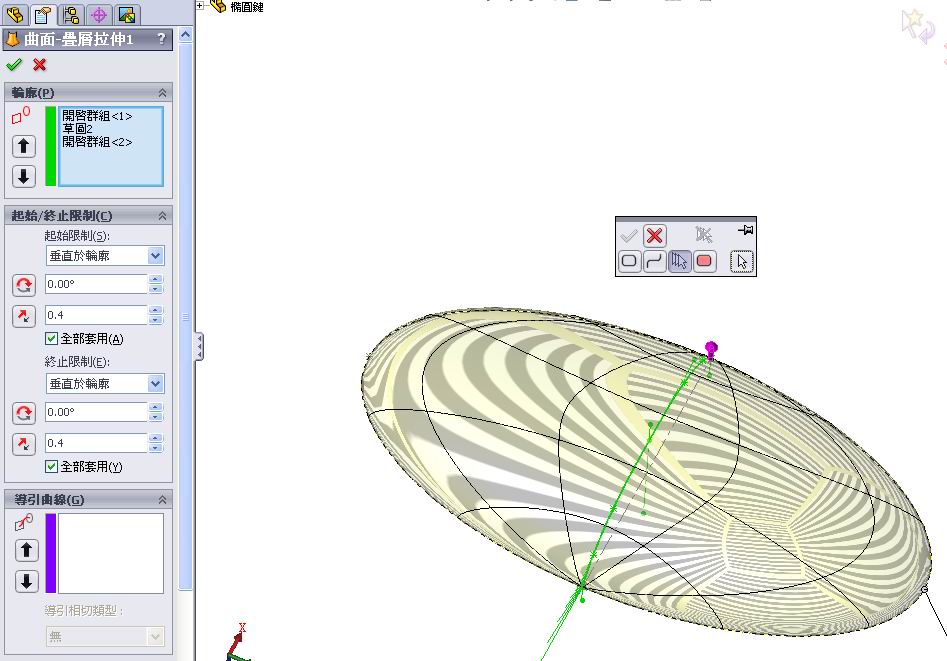Open the FeatureManager design tree tab
This screenshot has width=947, height=661.
pos(14,14)
